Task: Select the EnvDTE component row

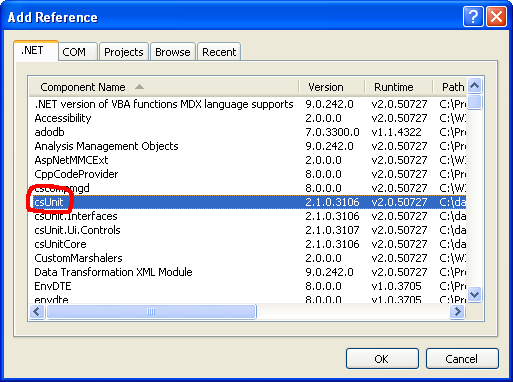Action: point(247,286)
